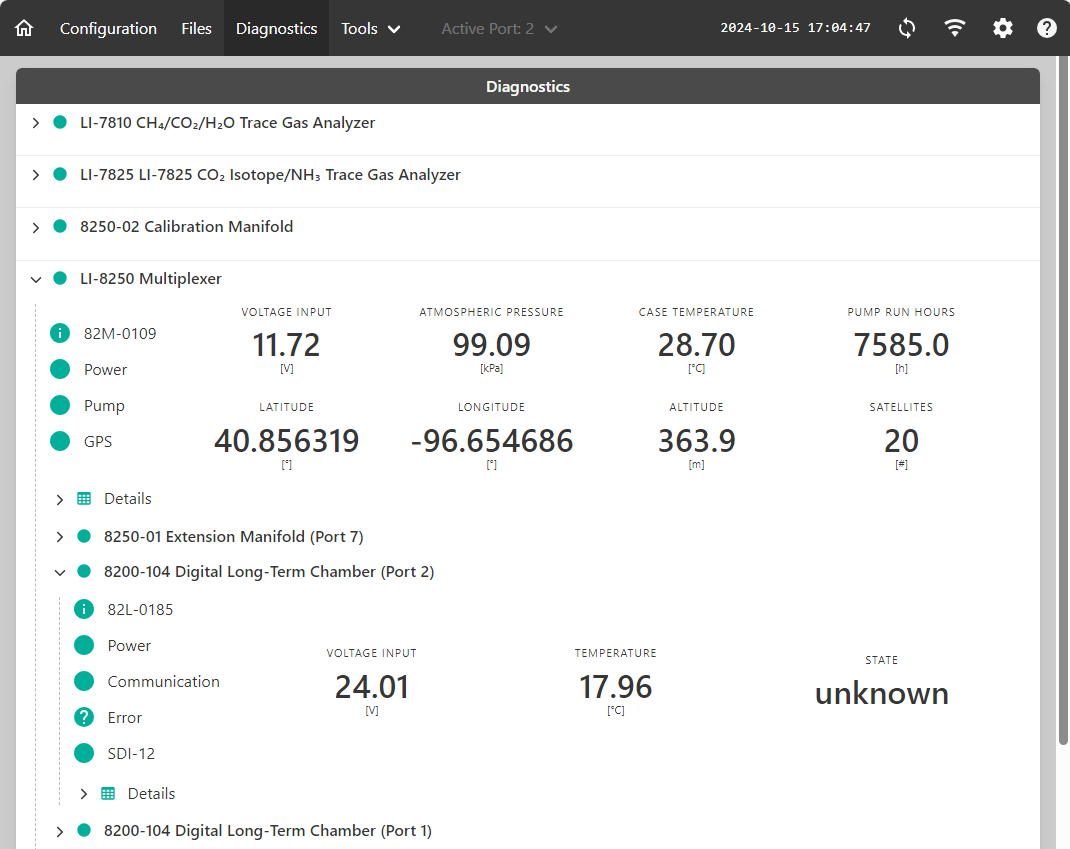
Task: Click the Pump status dot
Action: 60,405
